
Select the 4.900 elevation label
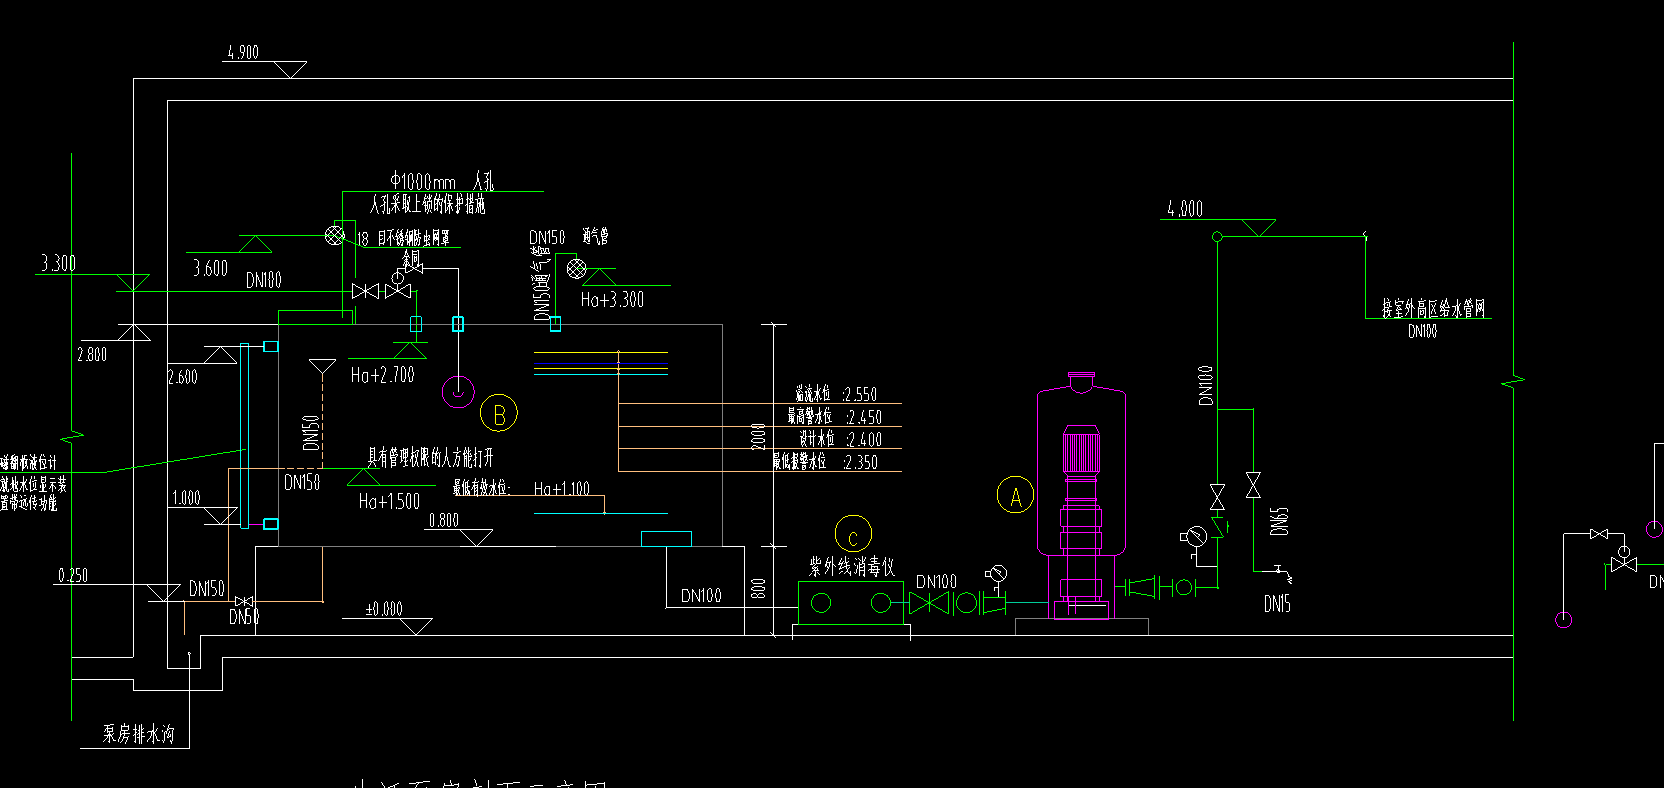pos(243,52)
